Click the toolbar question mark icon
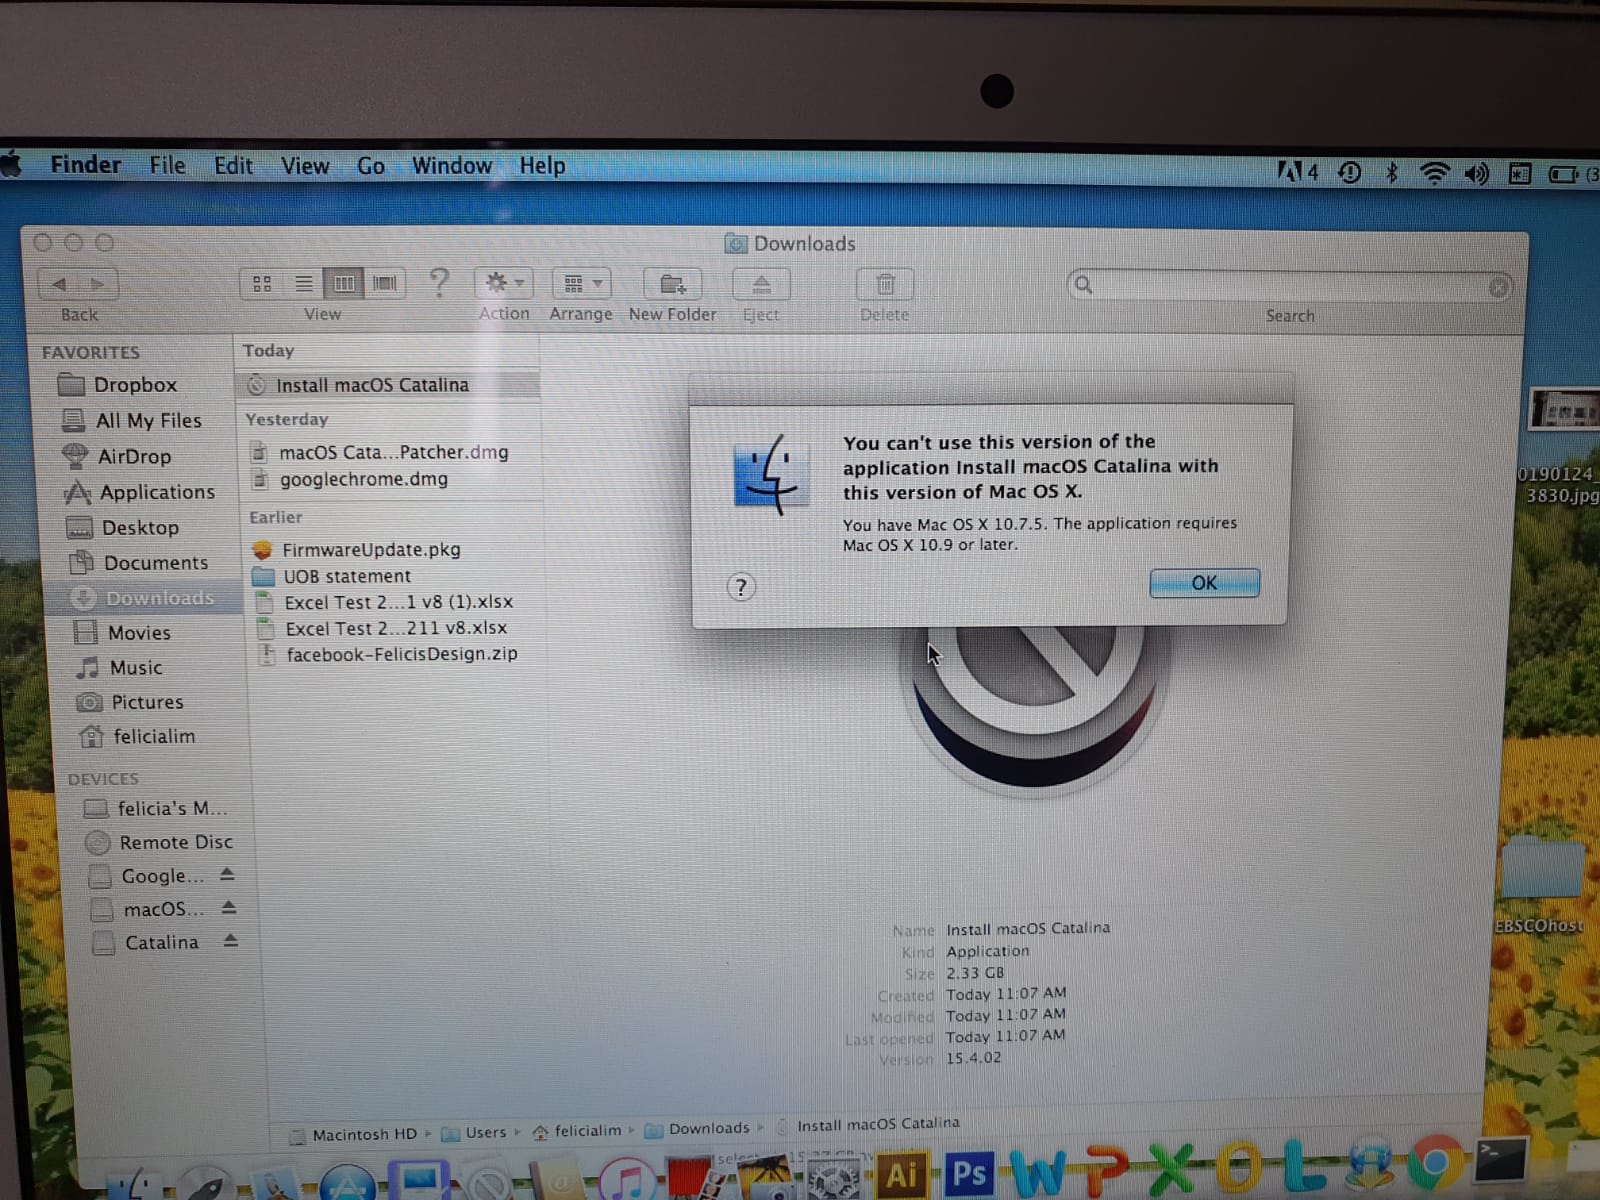This screenshot has height=1200, width=1600. [439, 284]
